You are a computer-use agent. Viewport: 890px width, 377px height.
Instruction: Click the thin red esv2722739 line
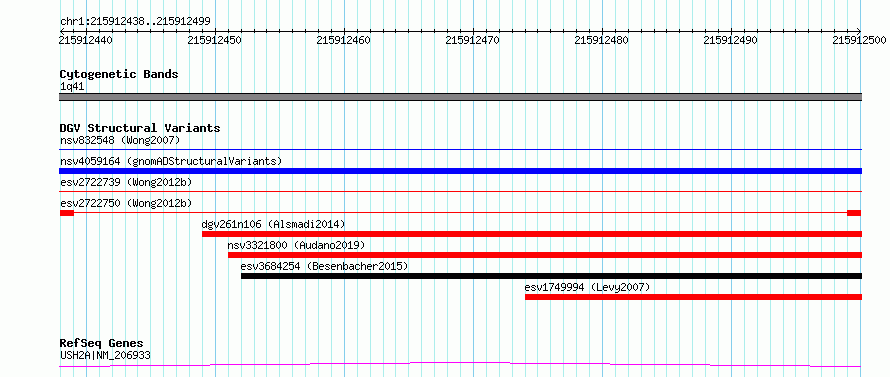[460, 192]
